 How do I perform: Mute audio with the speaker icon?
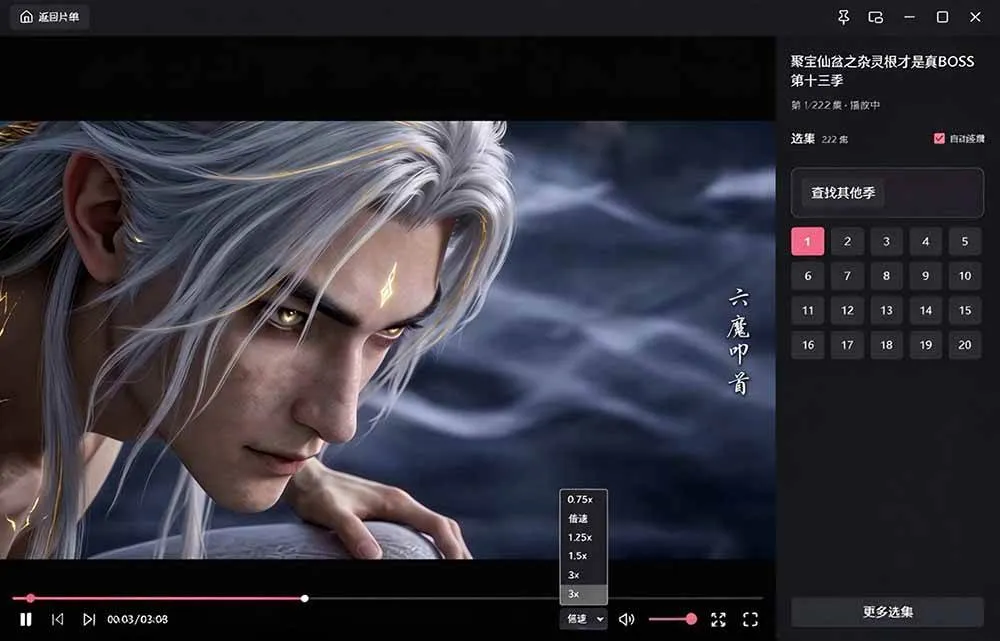tap(626, 619)
